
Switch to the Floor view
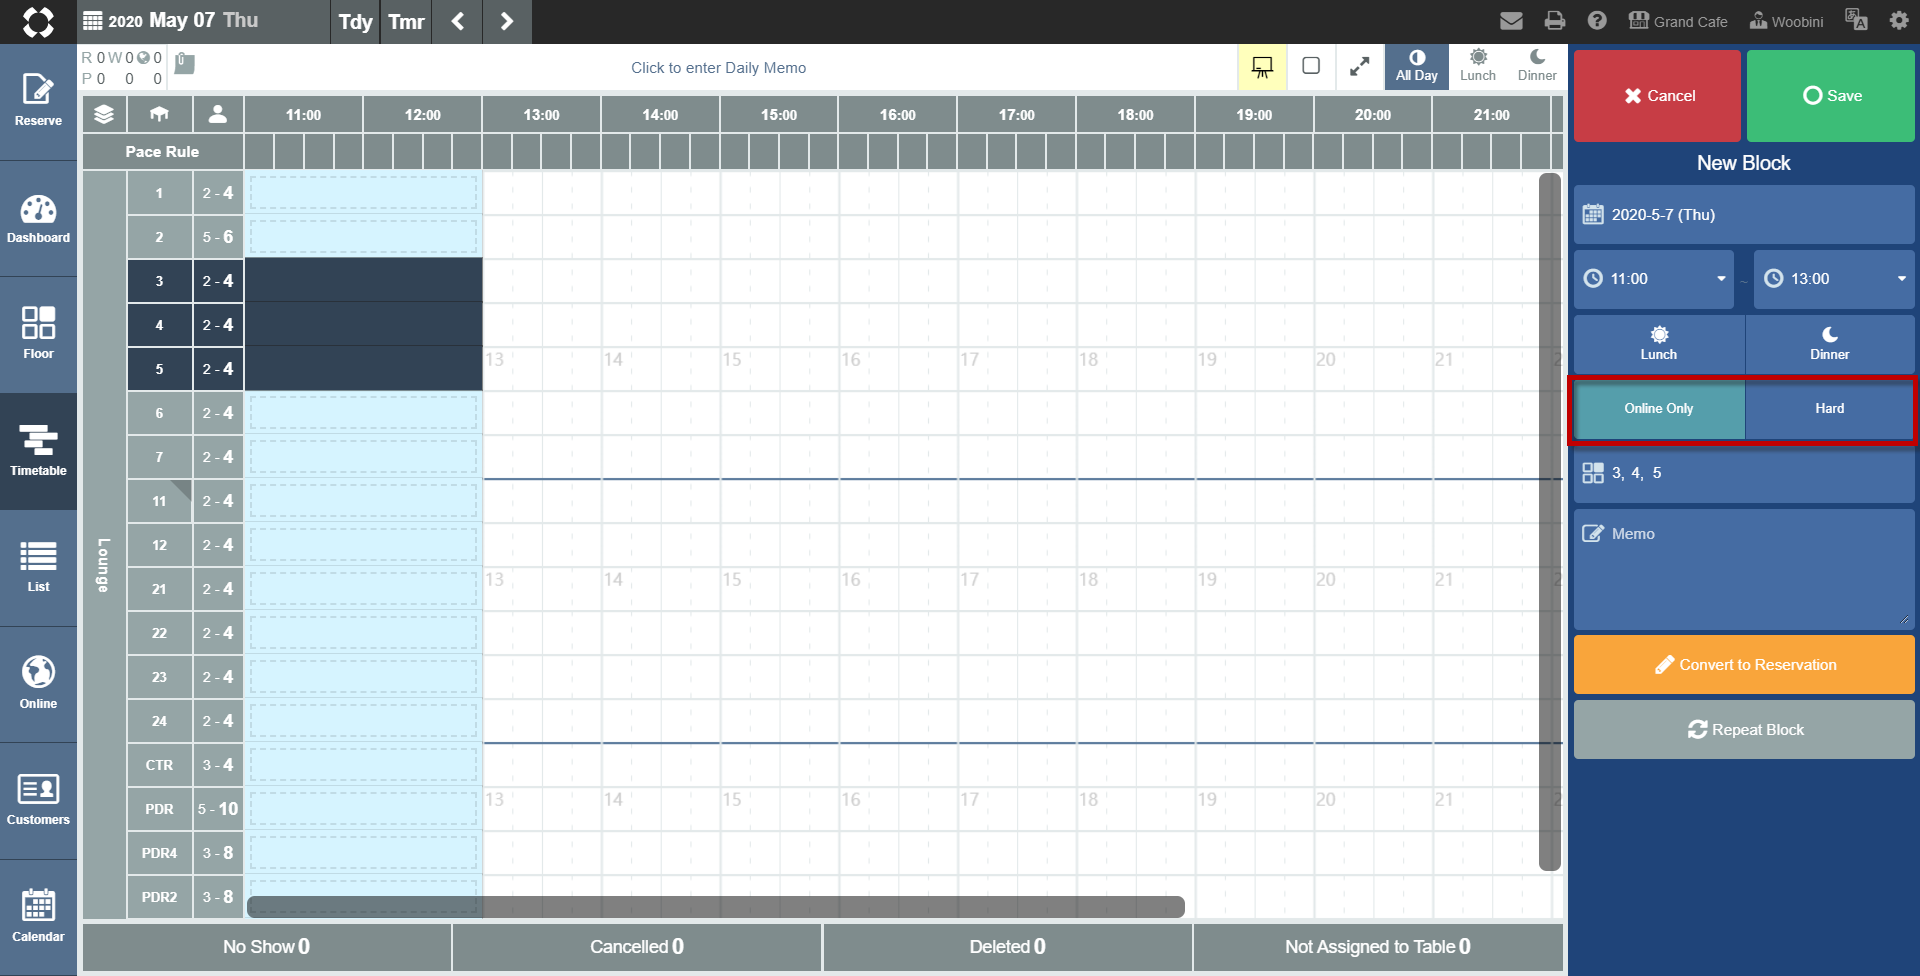[x=38, y=335]
